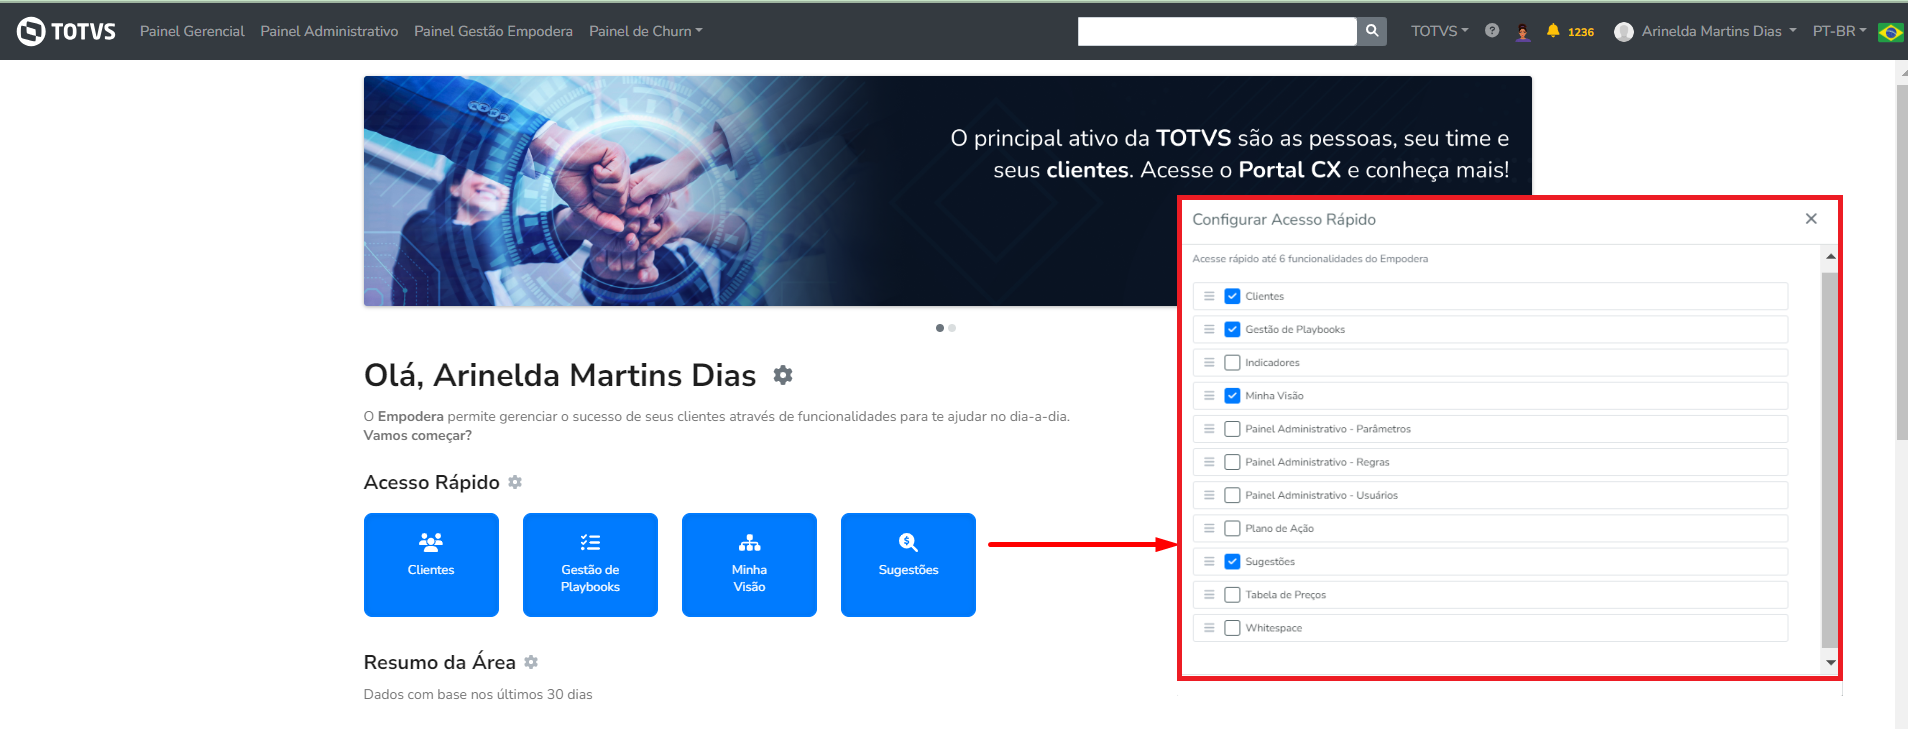Click the drag handle for Plano de Ação

(x=1209, y=528)
